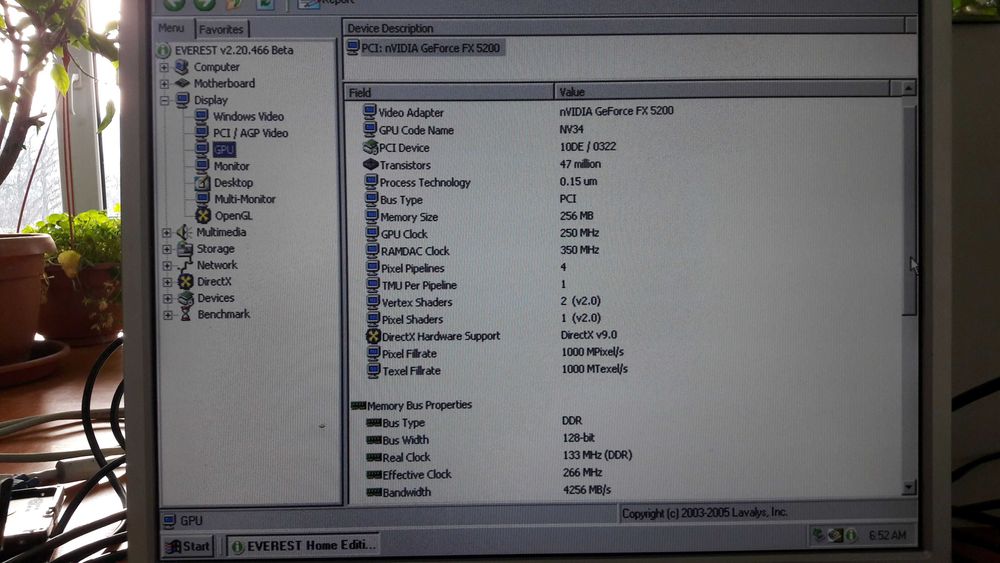1000x563 pixels.
Task: Click the Benchmark hourglass icon
Action: (186, 314)
